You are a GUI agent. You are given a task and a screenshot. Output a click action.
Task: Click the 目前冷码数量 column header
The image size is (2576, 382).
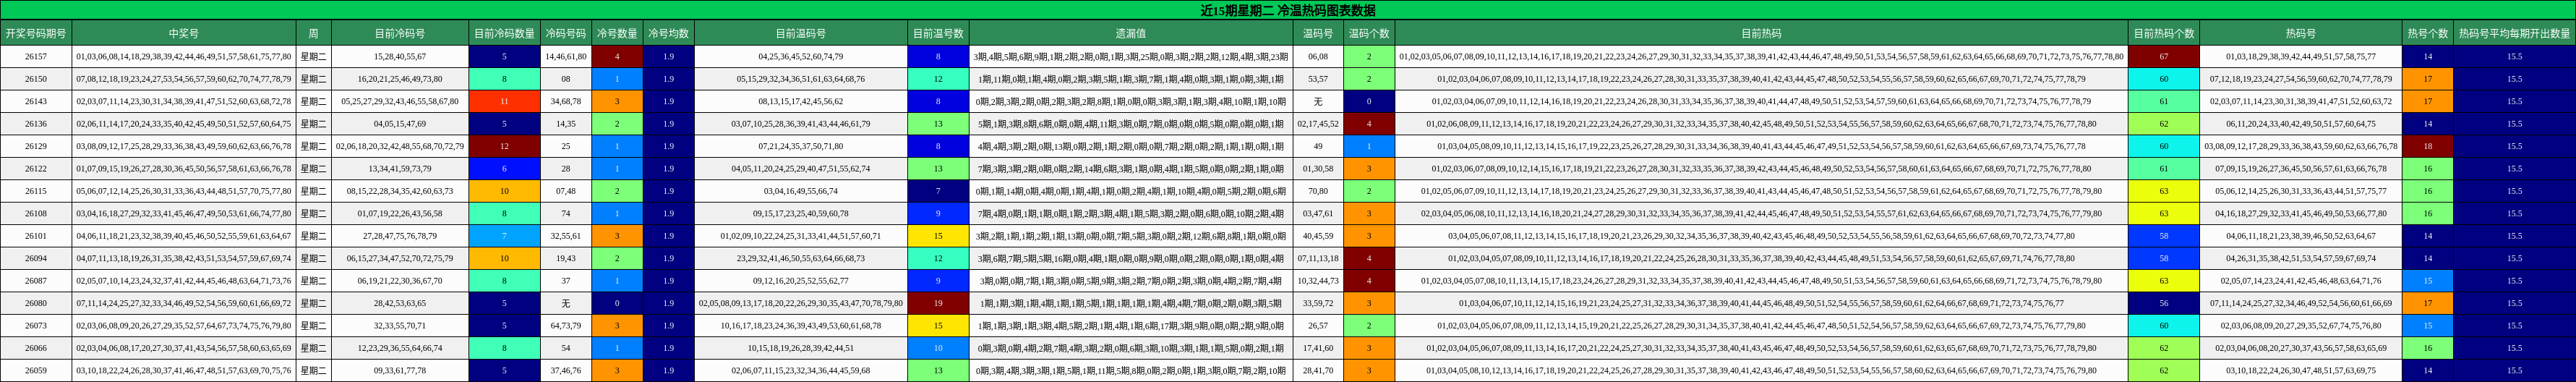point(504,33)
